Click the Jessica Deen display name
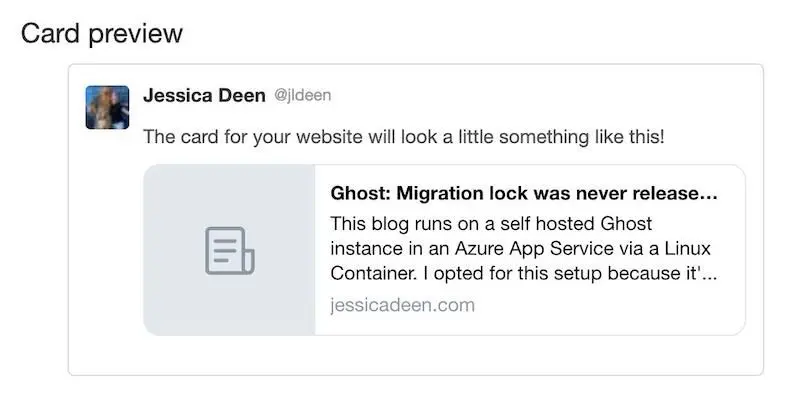 tap(204, 95)
